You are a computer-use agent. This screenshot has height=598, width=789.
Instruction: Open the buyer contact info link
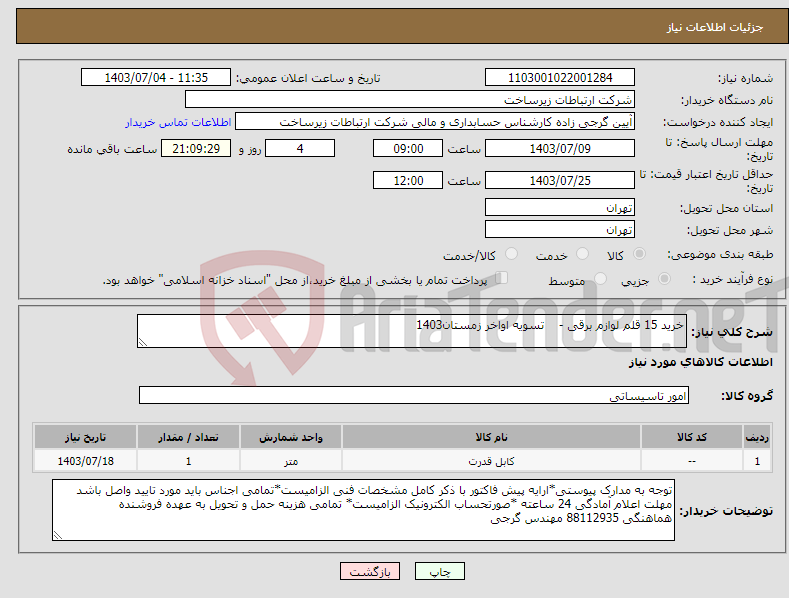178,122
